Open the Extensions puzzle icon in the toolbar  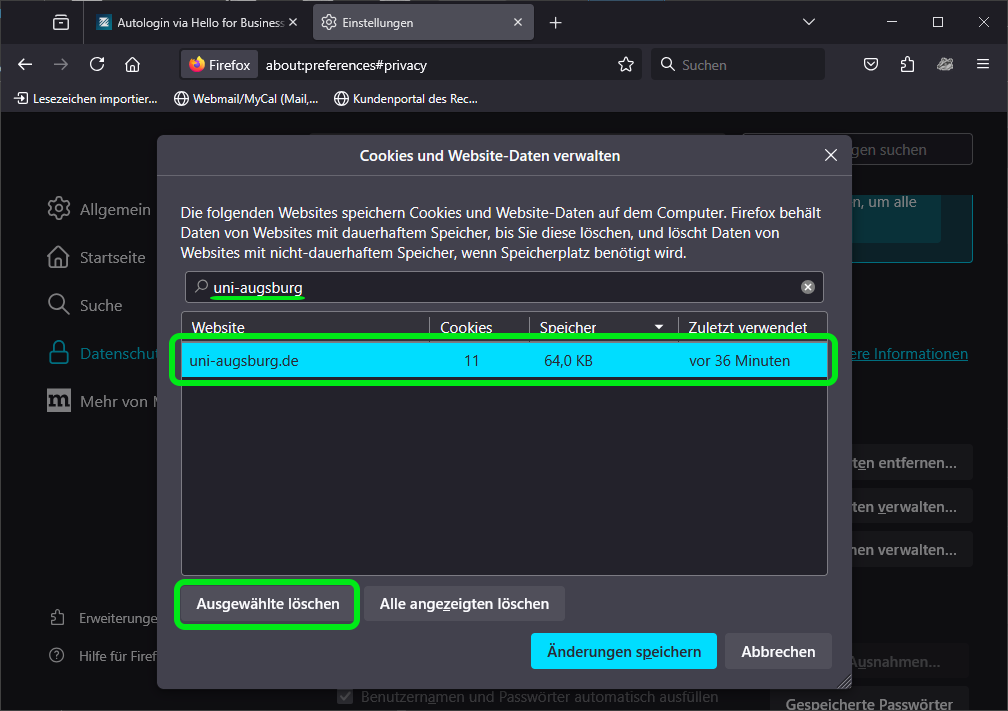pyautogui.click(x=907, y=64)
